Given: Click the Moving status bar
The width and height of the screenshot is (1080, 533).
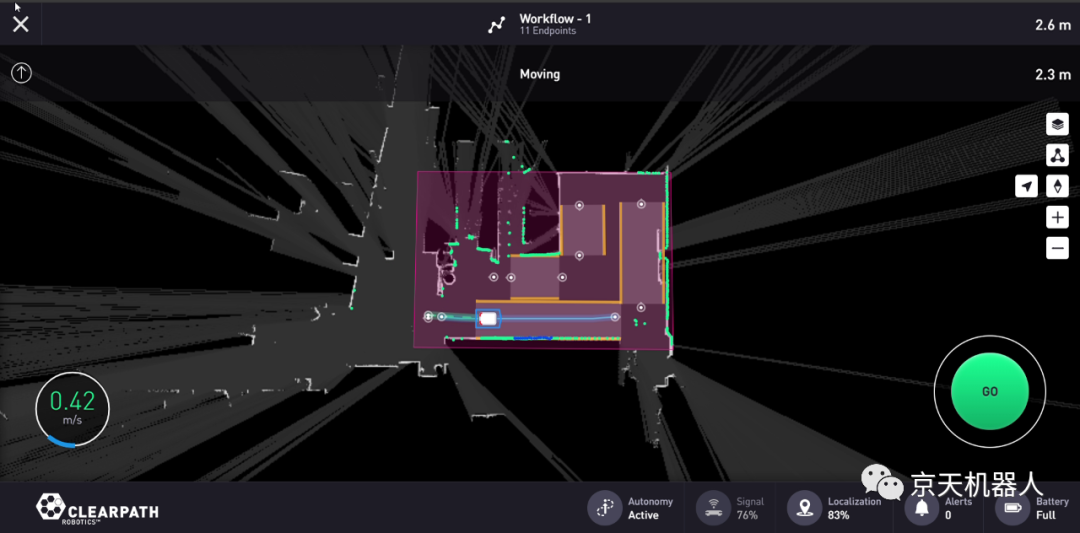Looking at the screenshot, I should 540,74.
